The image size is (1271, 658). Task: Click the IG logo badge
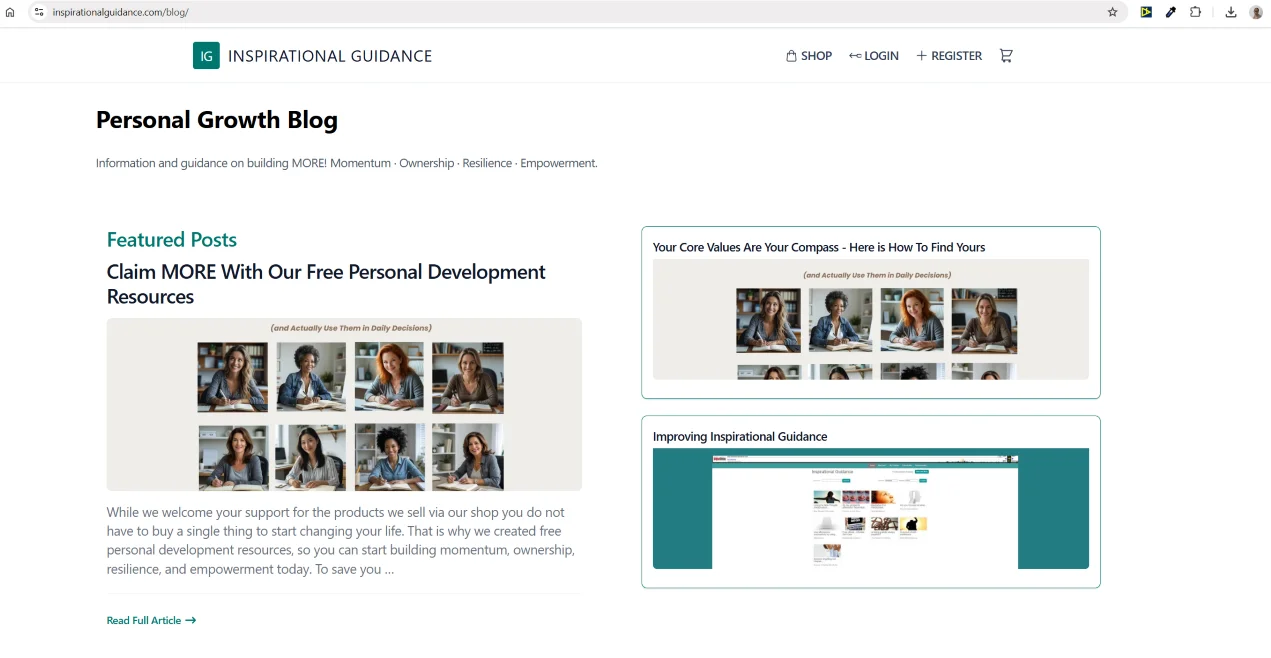(206, 56)
